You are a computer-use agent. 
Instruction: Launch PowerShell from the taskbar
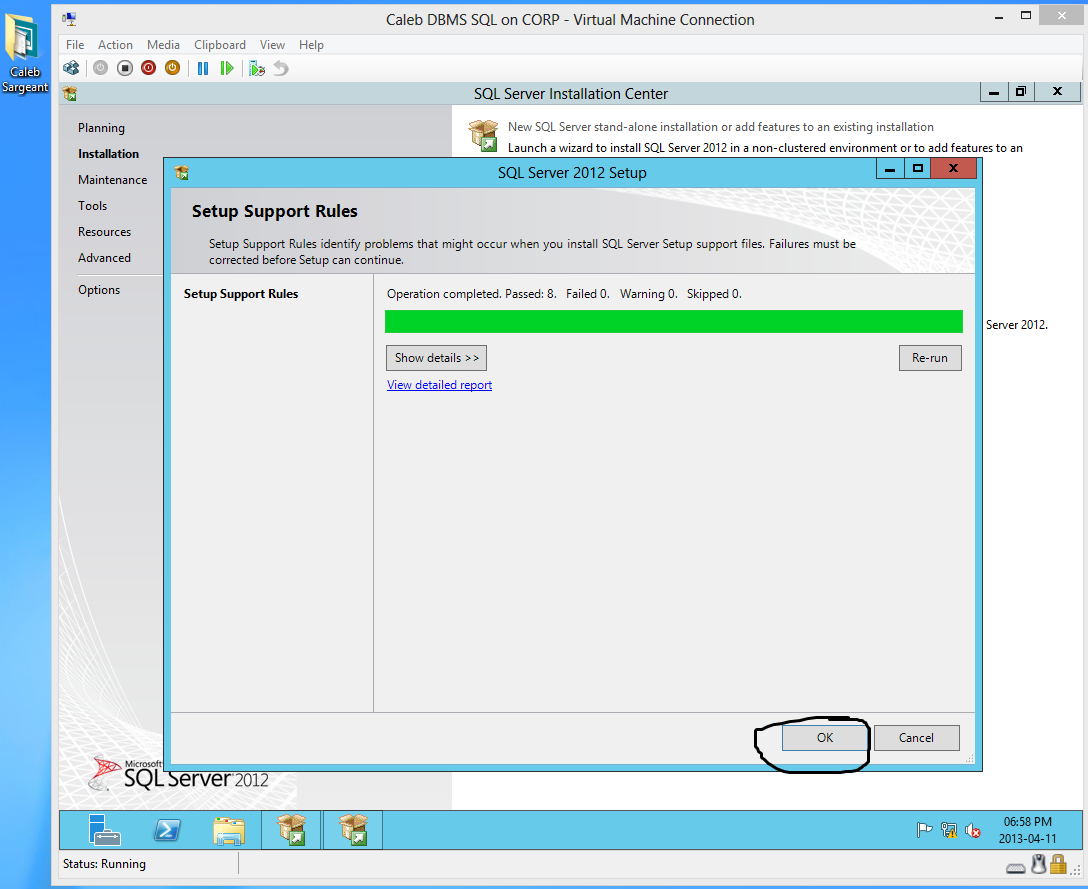(x=167, y=830)
